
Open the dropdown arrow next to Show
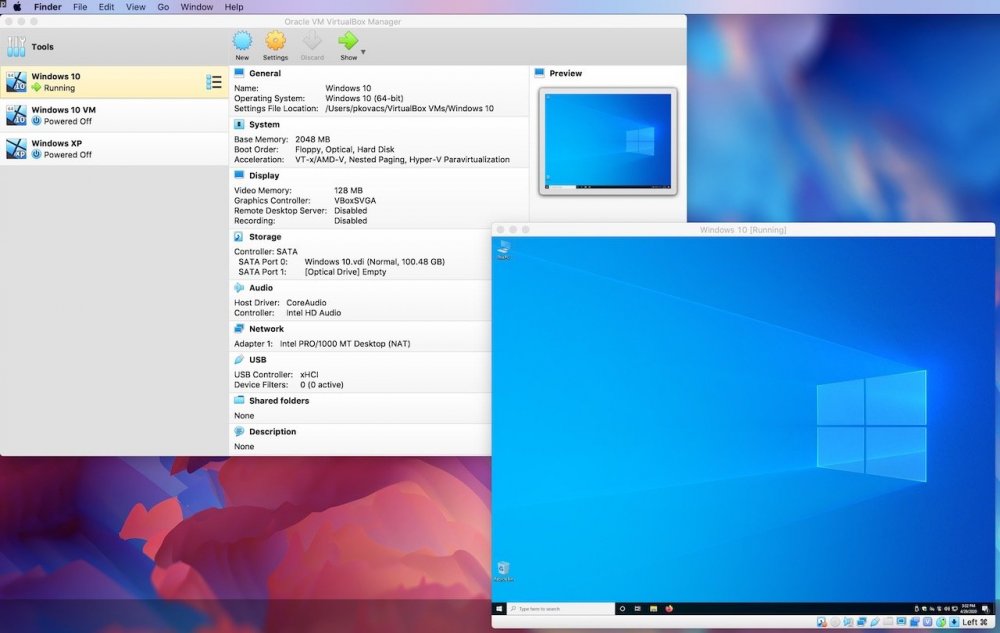tap(363, 52)
